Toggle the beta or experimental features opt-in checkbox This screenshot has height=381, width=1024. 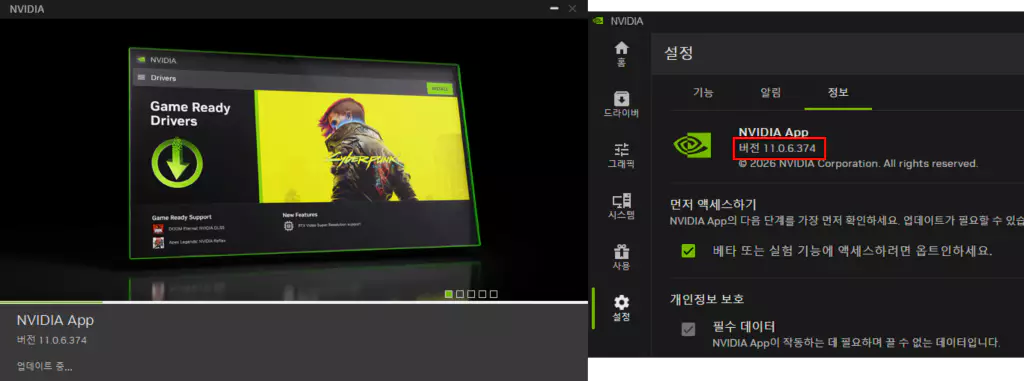point(688,251)
